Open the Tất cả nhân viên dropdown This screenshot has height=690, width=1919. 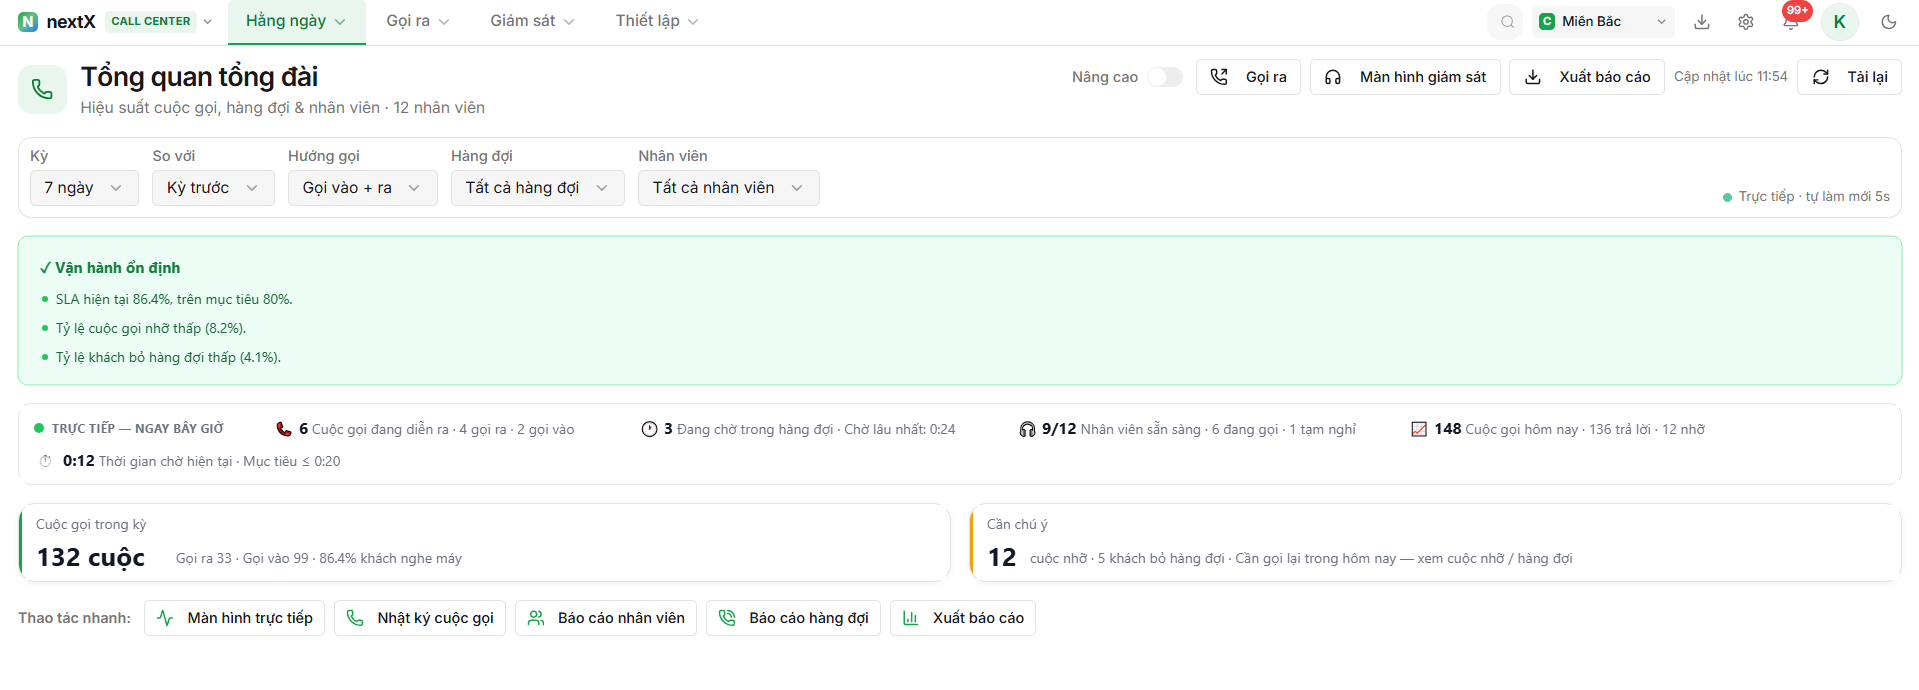728,188
